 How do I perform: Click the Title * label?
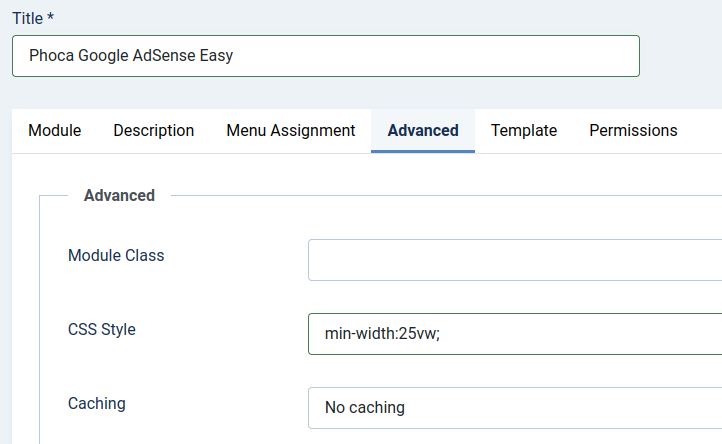click(x=33, y=18)
